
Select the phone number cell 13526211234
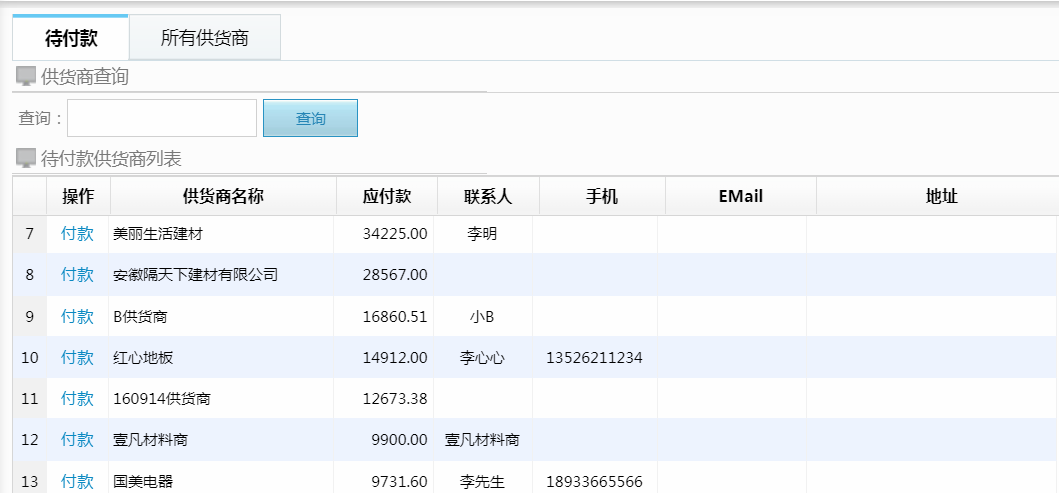(594, 357)
